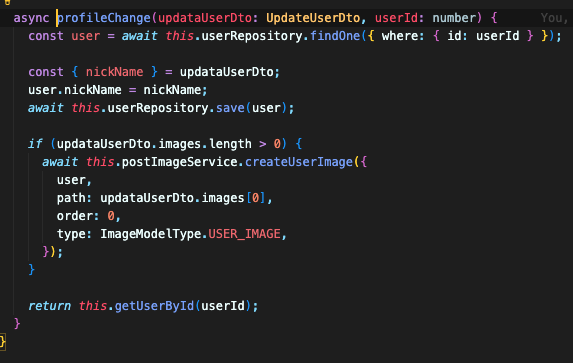Click the getUserById method call
Image resolution: width=573 pixels, height=363 pixels.
(154, 306)
